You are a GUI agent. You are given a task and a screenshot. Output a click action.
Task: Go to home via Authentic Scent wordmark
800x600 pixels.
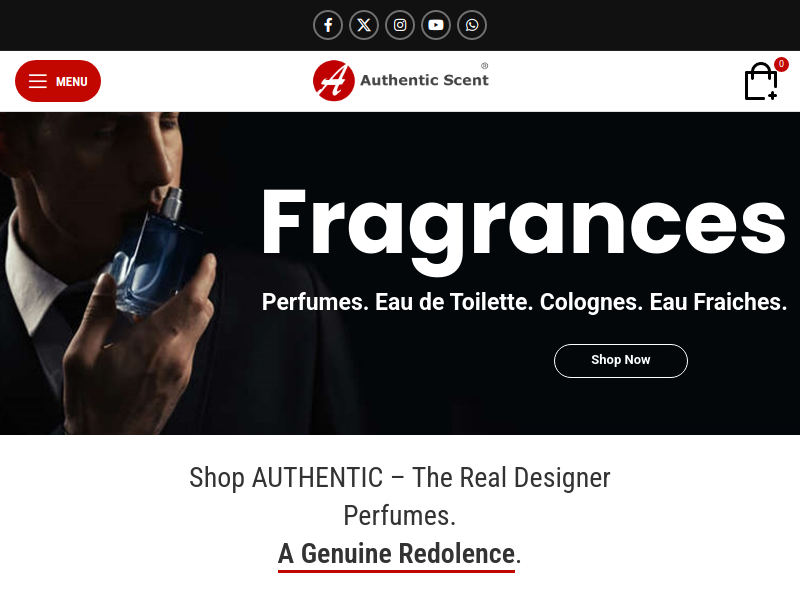[x=424, y=80]
